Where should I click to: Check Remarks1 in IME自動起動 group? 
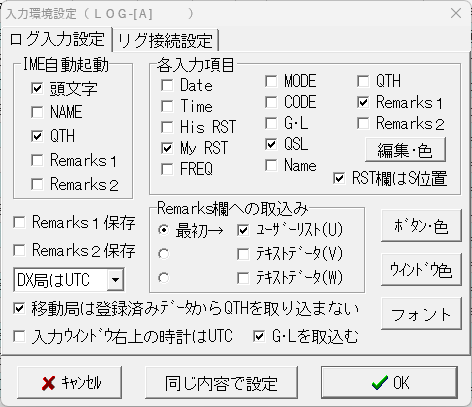37,160
